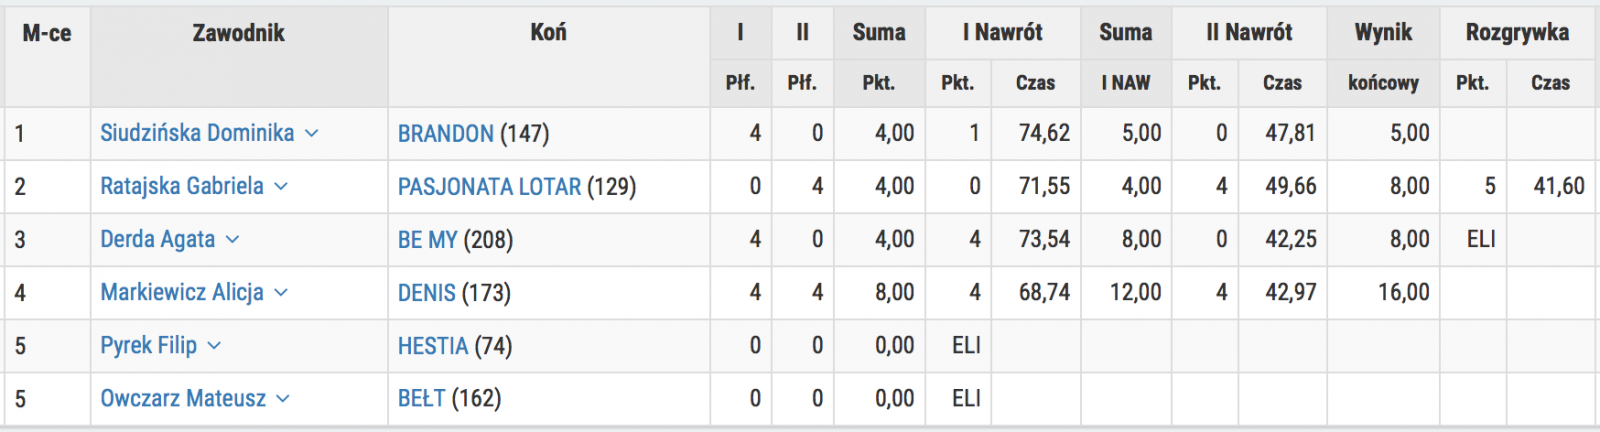The width and height of the screenshot is (1600, 432).
Task: Open rider link Owczarz Mateusz
Action: tap(183, 398)
